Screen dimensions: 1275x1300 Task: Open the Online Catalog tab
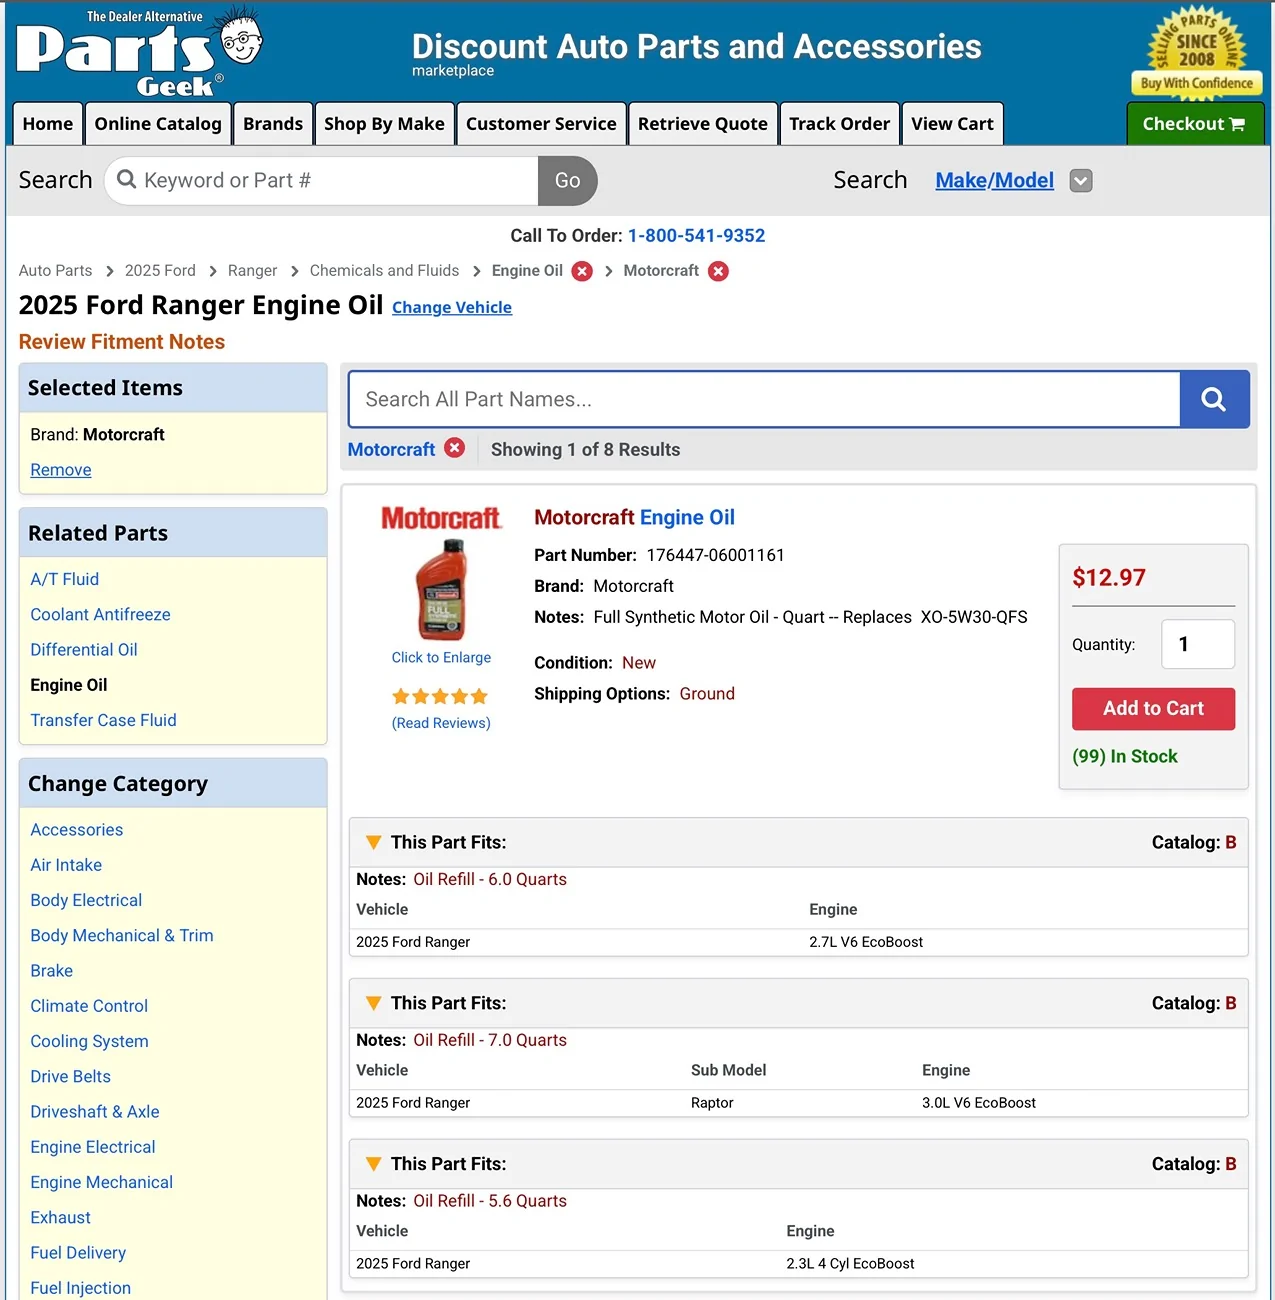click(x=158, y=124)
